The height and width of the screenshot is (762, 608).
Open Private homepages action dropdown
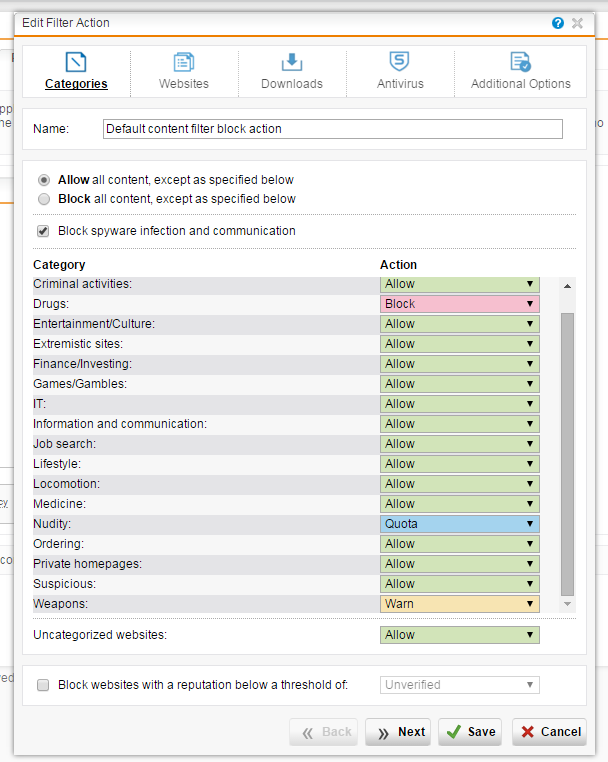(x=459, y=564)
